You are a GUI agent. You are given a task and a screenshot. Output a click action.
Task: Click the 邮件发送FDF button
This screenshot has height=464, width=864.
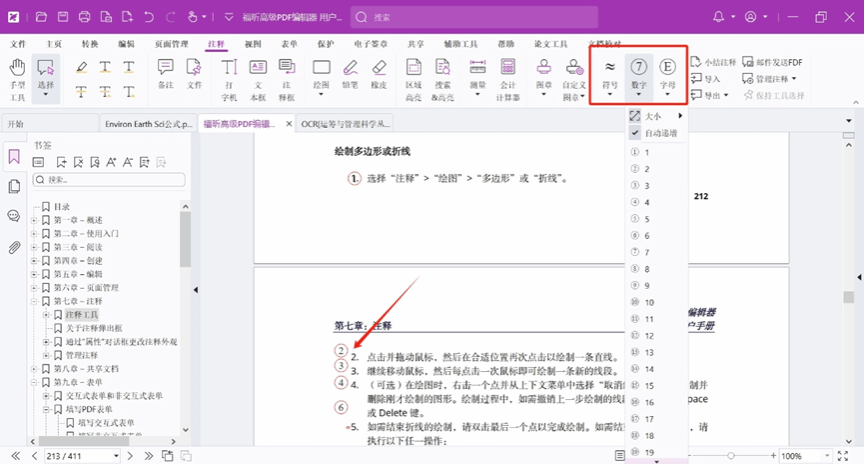coord(773,62)
